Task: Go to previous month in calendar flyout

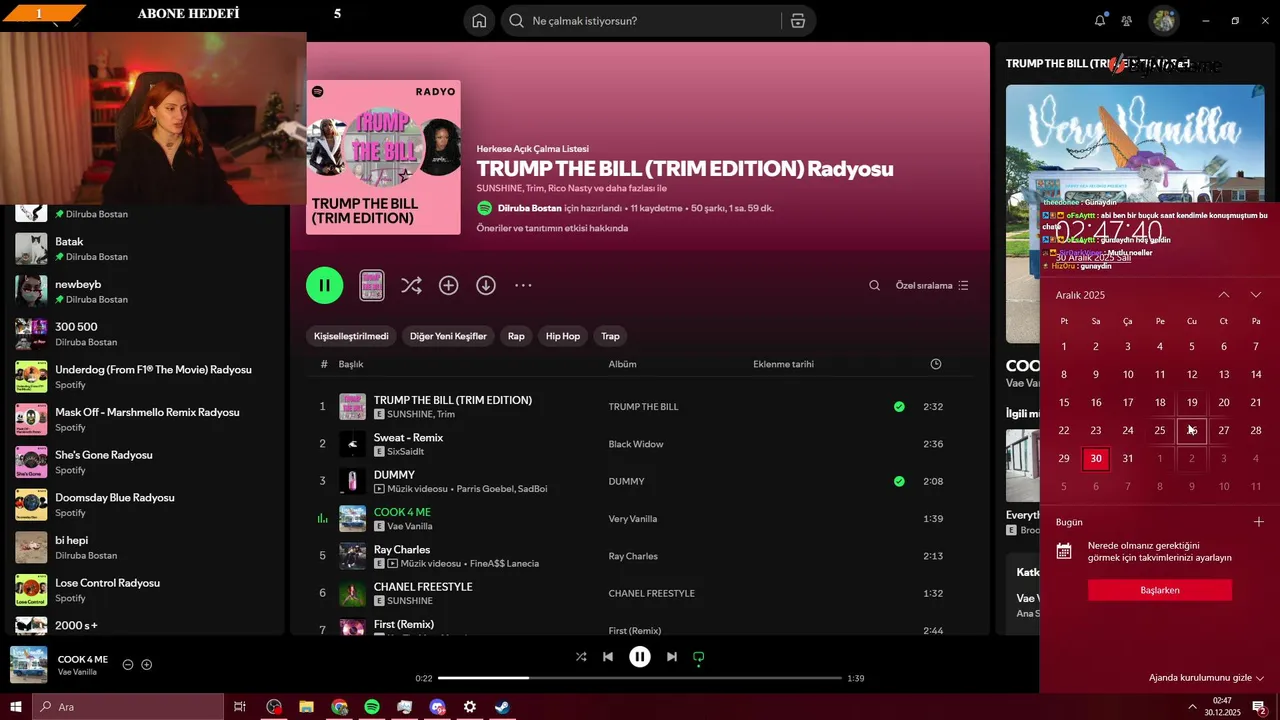Action: [1224, 295]
